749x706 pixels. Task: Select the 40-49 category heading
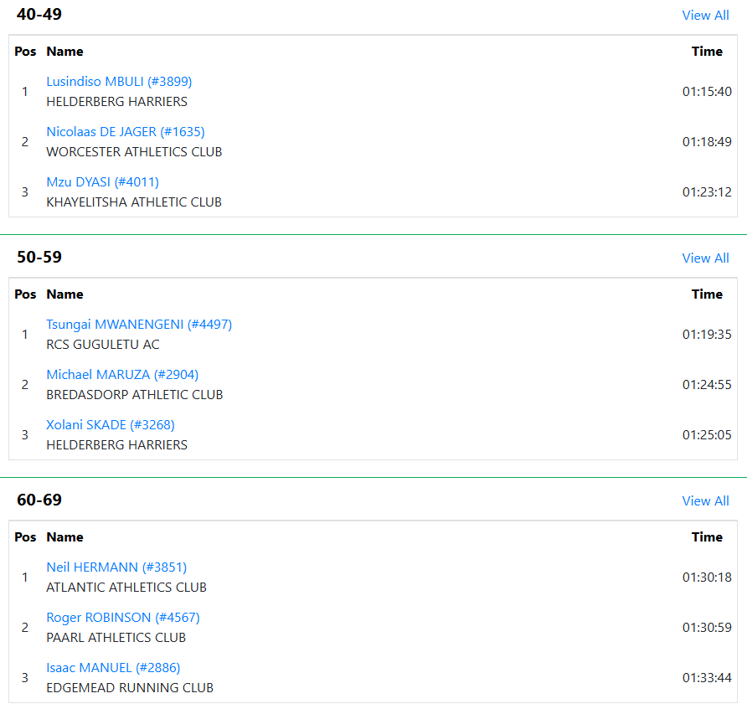tap(39, 14)
